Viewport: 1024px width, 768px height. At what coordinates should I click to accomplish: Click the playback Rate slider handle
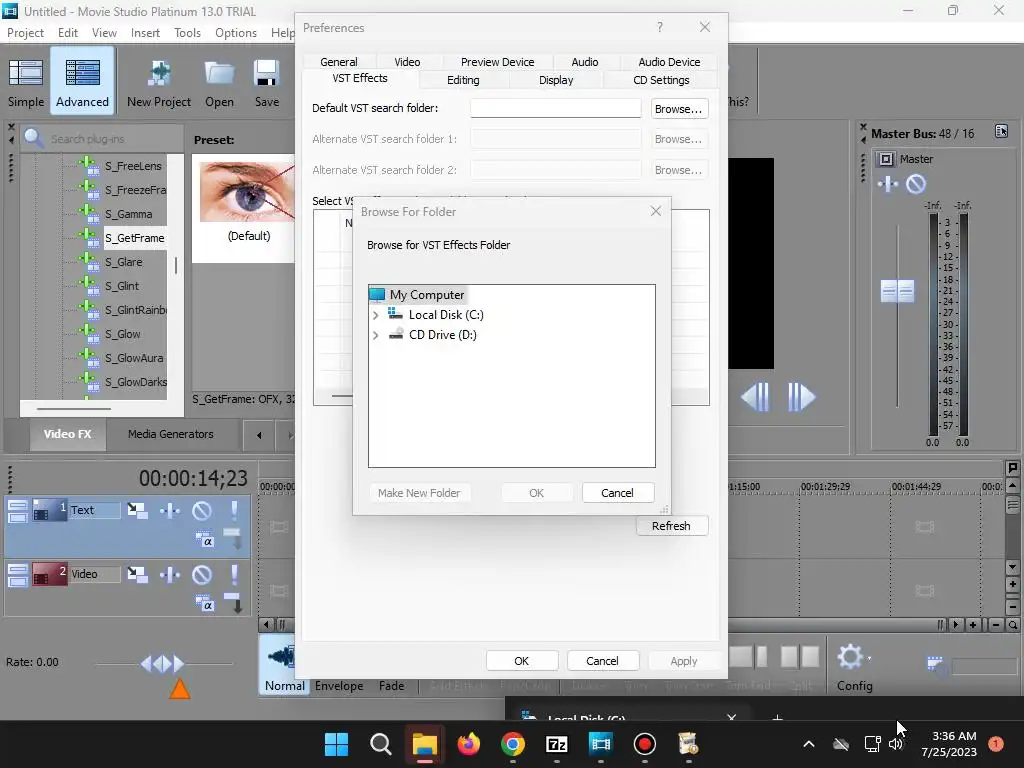[x=162, y=664]
